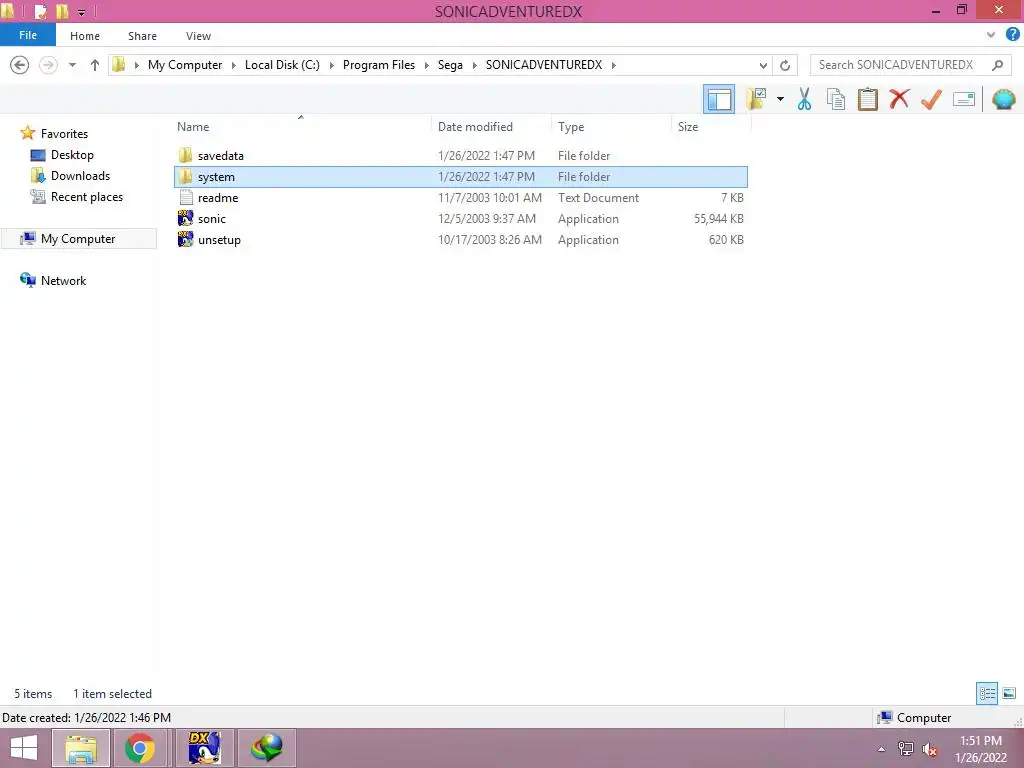Click Program Files breadcrumb
Image resolution: width=1024 pixels, height=768 pixels.
point(379,65)
